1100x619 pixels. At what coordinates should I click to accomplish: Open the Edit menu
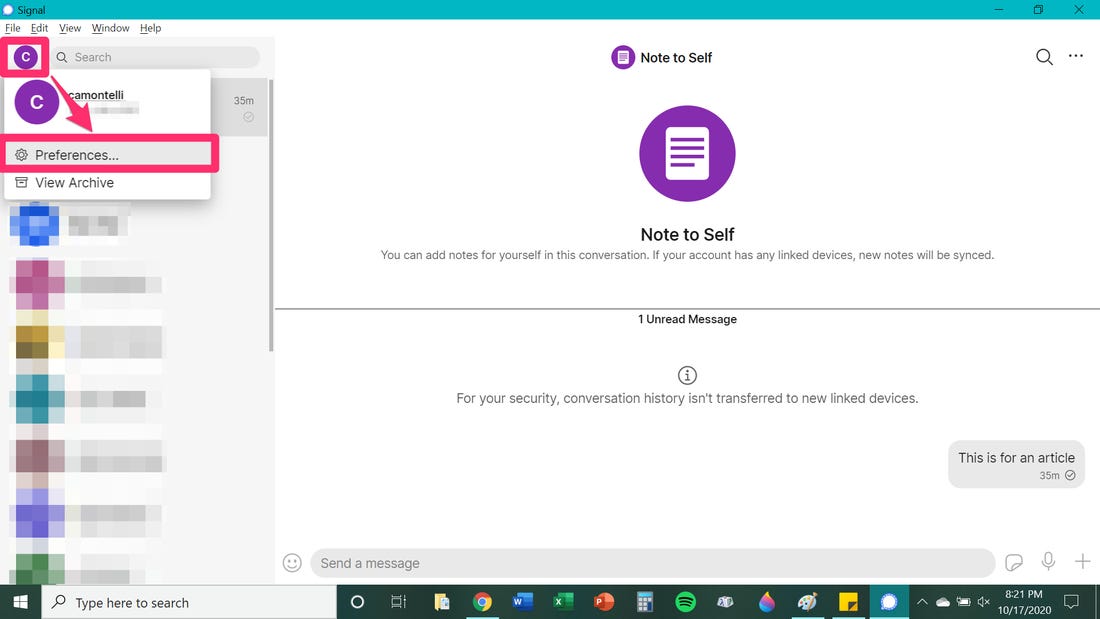tap(39, 28)
